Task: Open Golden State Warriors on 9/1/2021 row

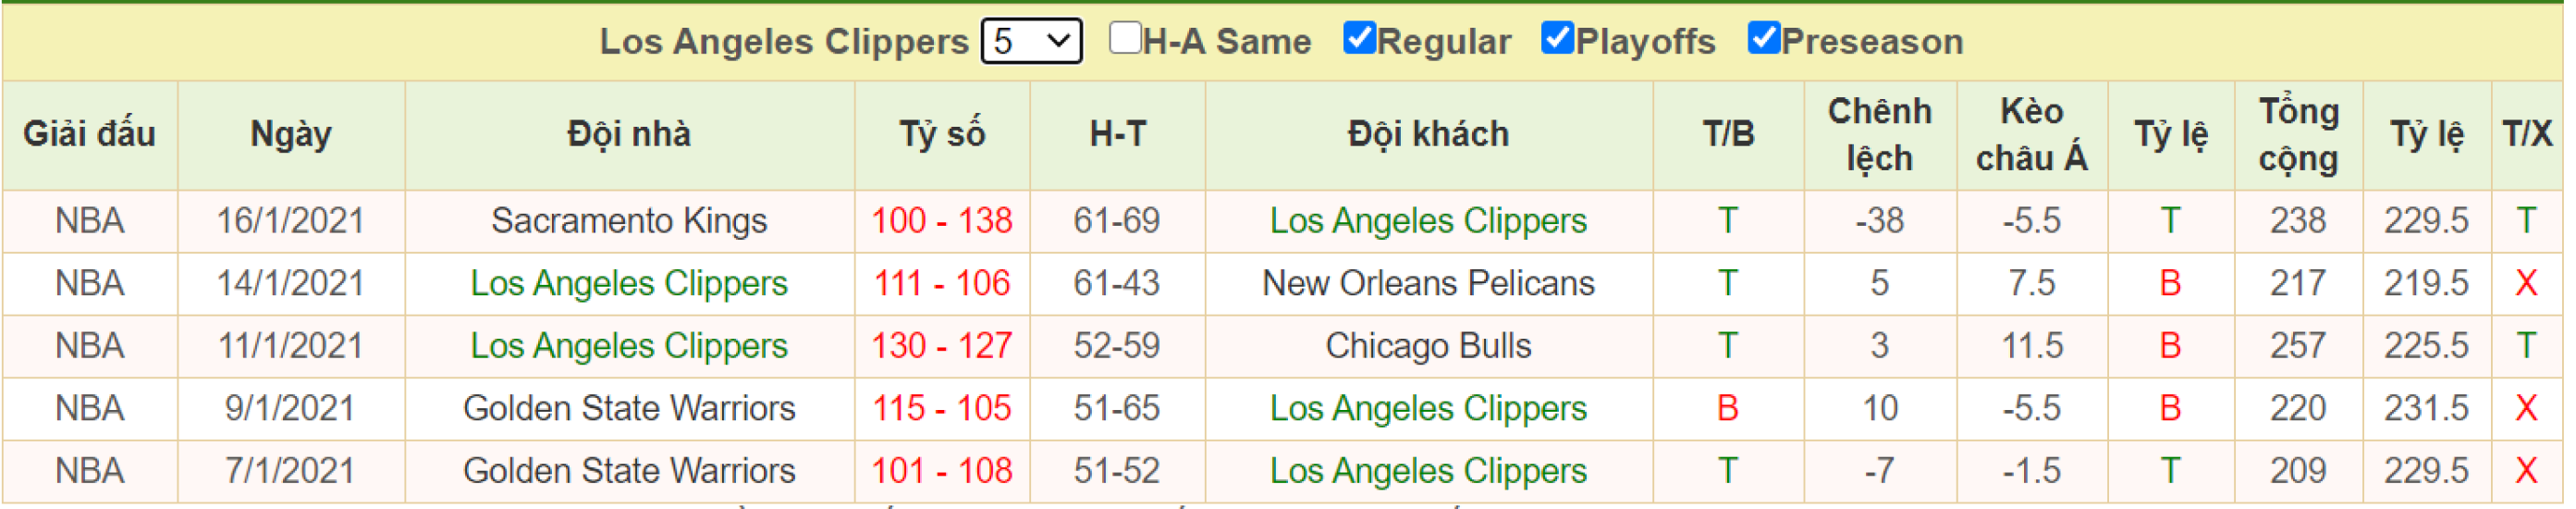Action: [x=629, y=409]
